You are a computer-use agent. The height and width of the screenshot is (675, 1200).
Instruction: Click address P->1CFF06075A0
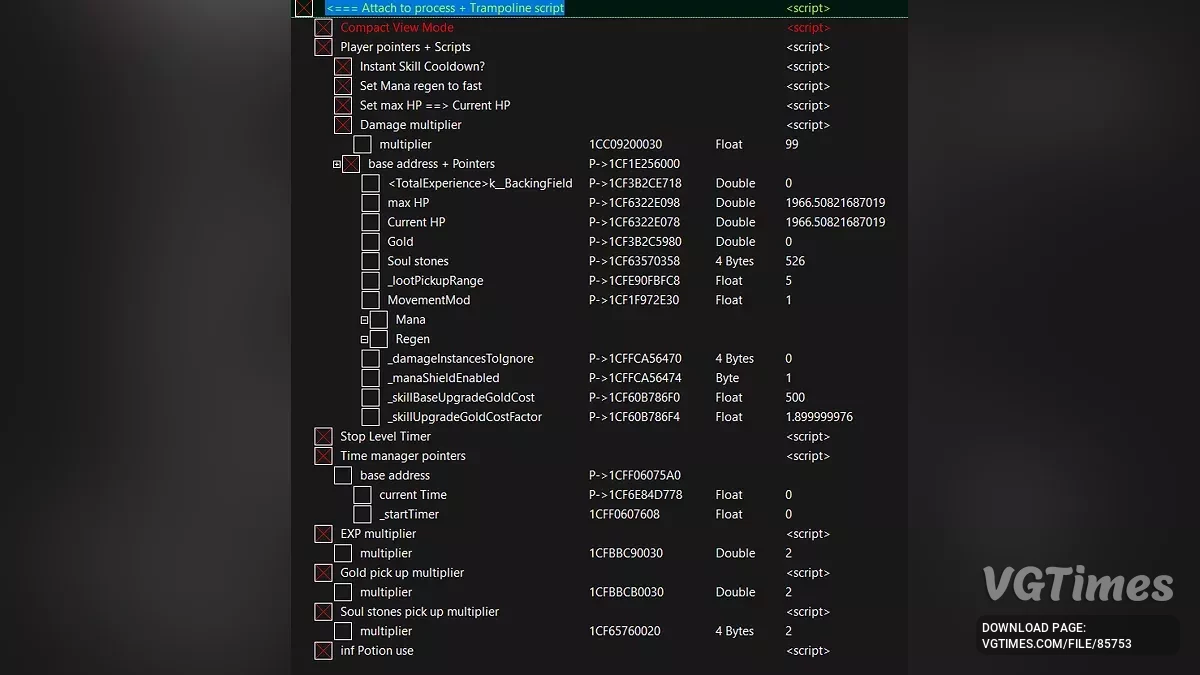tap(635, 476)
